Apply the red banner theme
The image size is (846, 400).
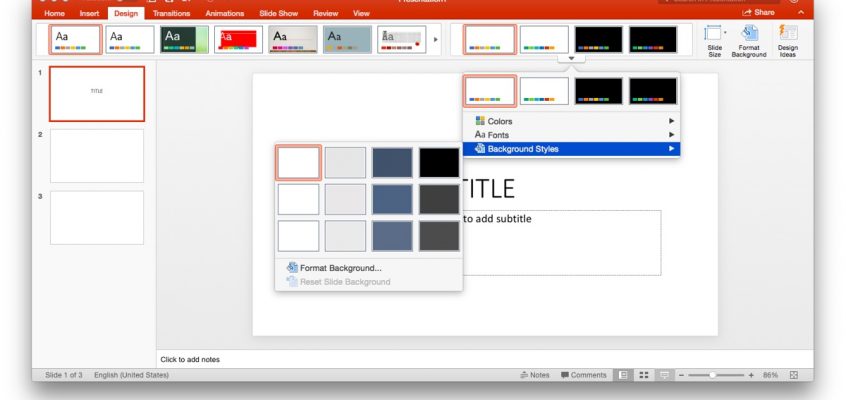click(x=238, y=39)
